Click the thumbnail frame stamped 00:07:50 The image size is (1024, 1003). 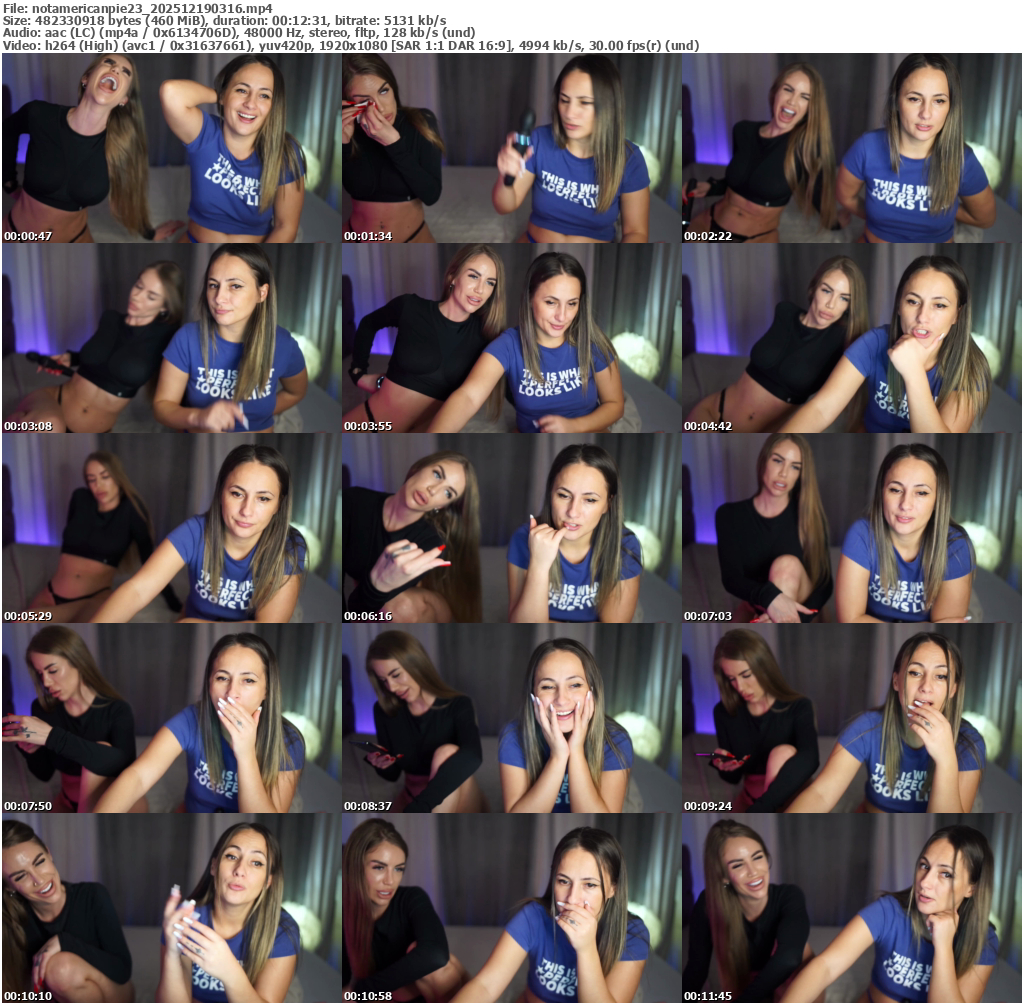(172, 718)
